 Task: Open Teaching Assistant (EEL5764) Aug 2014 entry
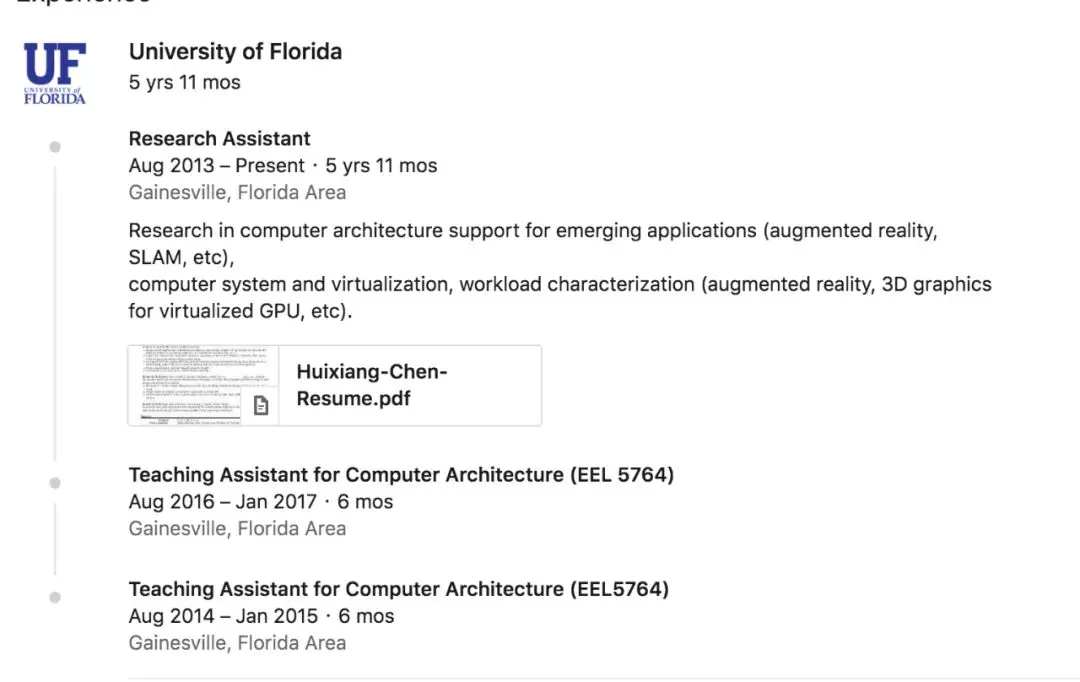click(x=399, y=589)
